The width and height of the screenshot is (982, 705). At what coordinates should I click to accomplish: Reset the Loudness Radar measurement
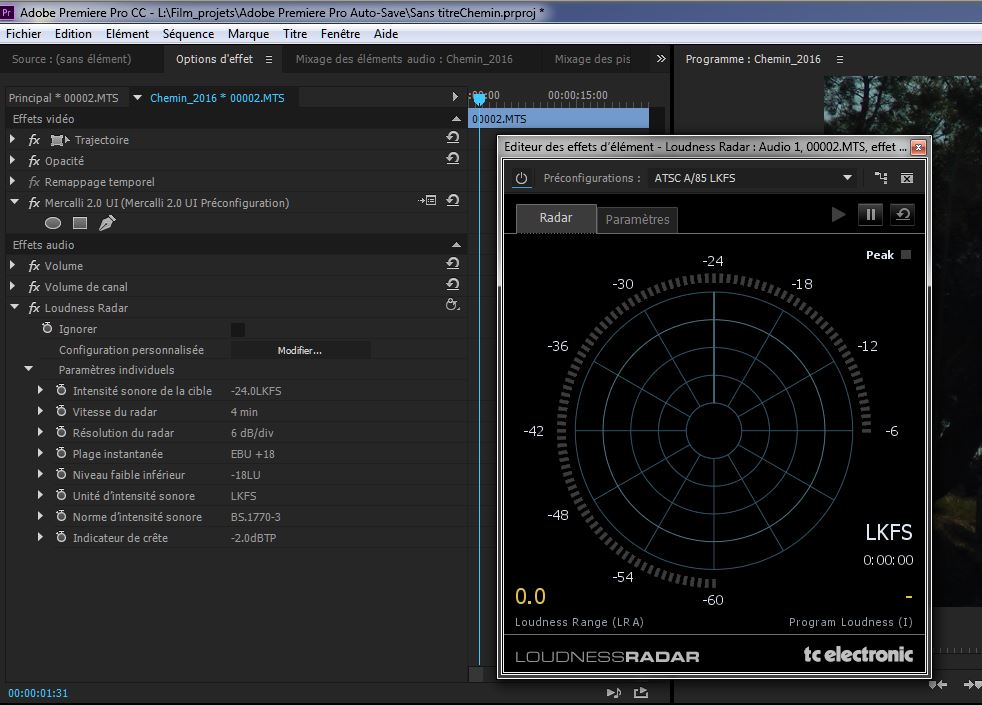902,215
